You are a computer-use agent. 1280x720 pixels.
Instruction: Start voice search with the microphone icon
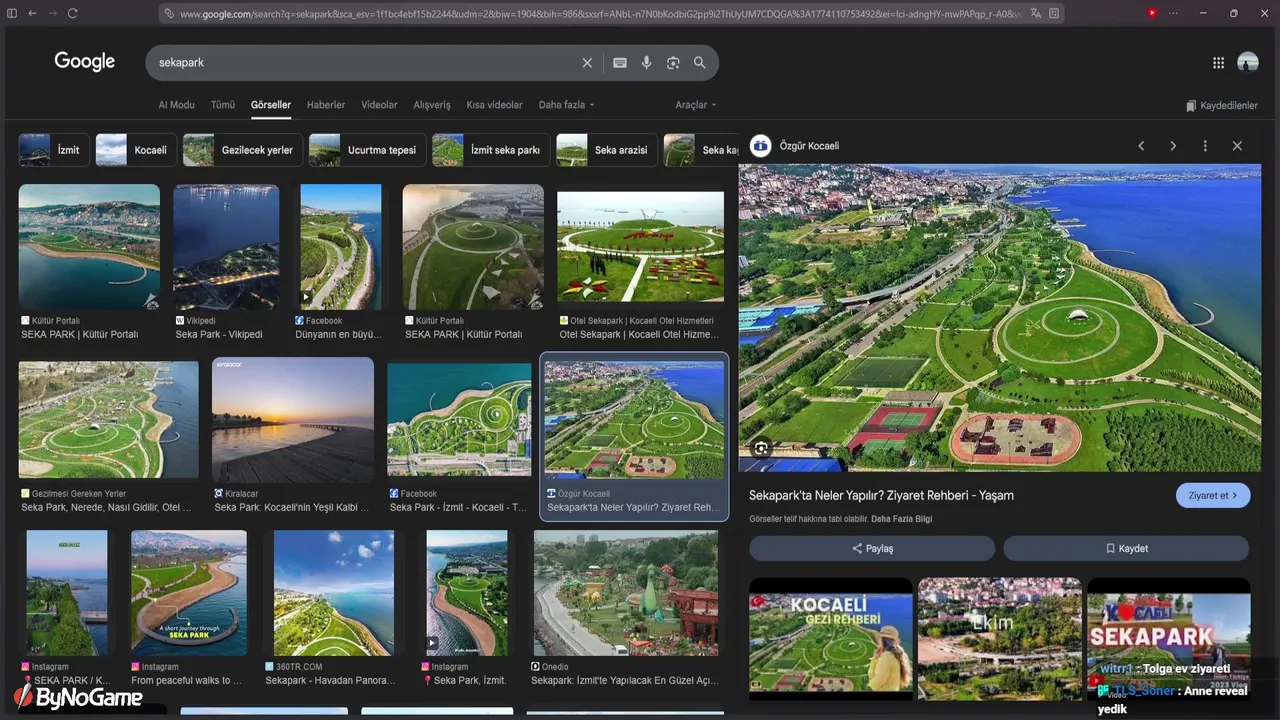coord(646,62)
